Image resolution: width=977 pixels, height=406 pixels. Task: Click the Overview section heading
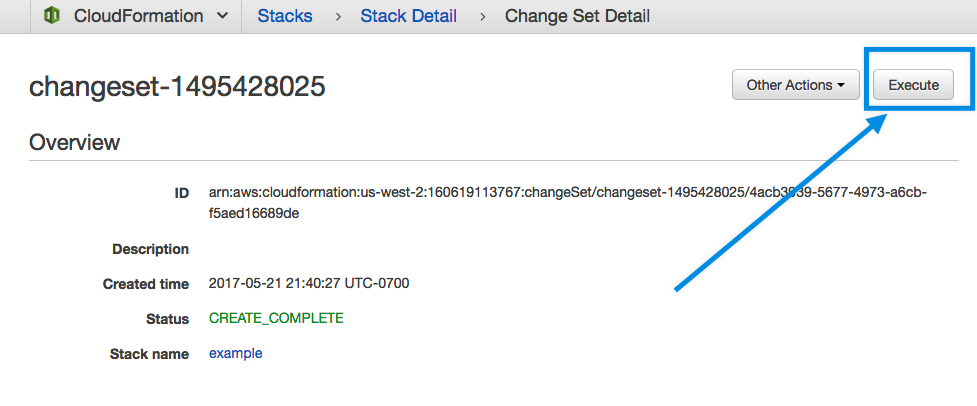74,142
